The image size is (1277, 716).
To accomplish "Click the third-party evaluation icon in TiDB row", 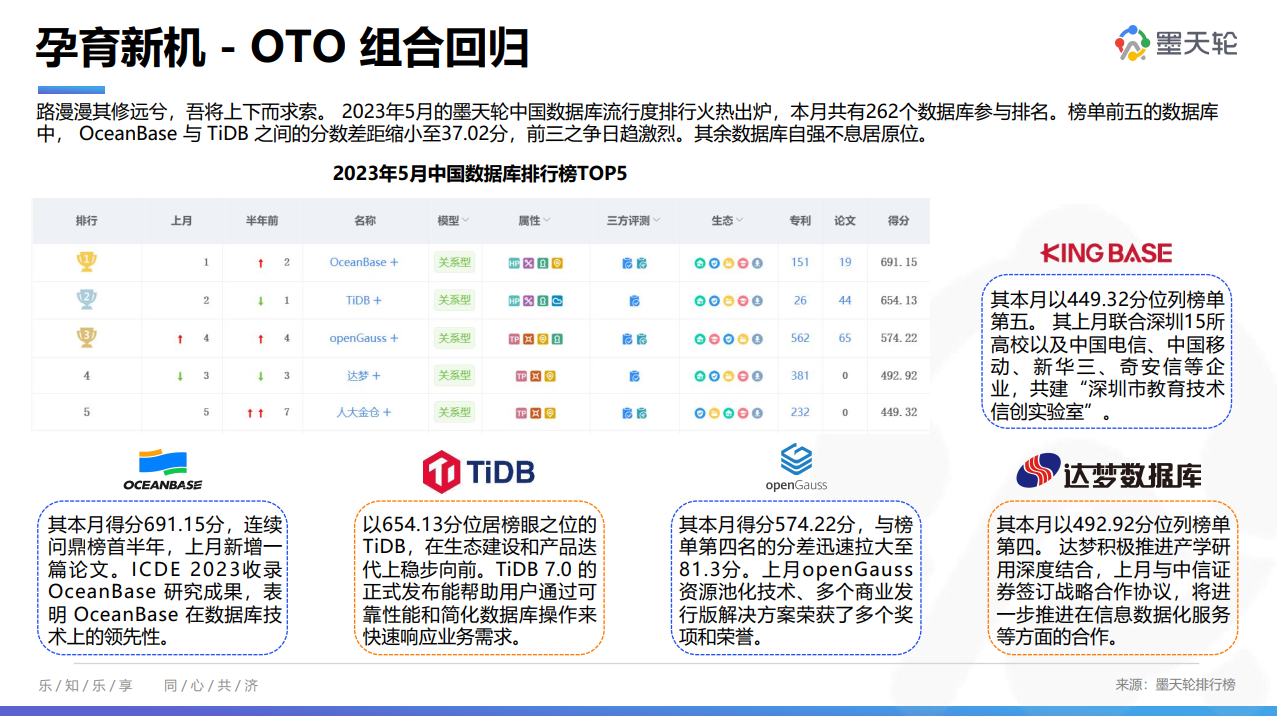I will pos(634,300).
